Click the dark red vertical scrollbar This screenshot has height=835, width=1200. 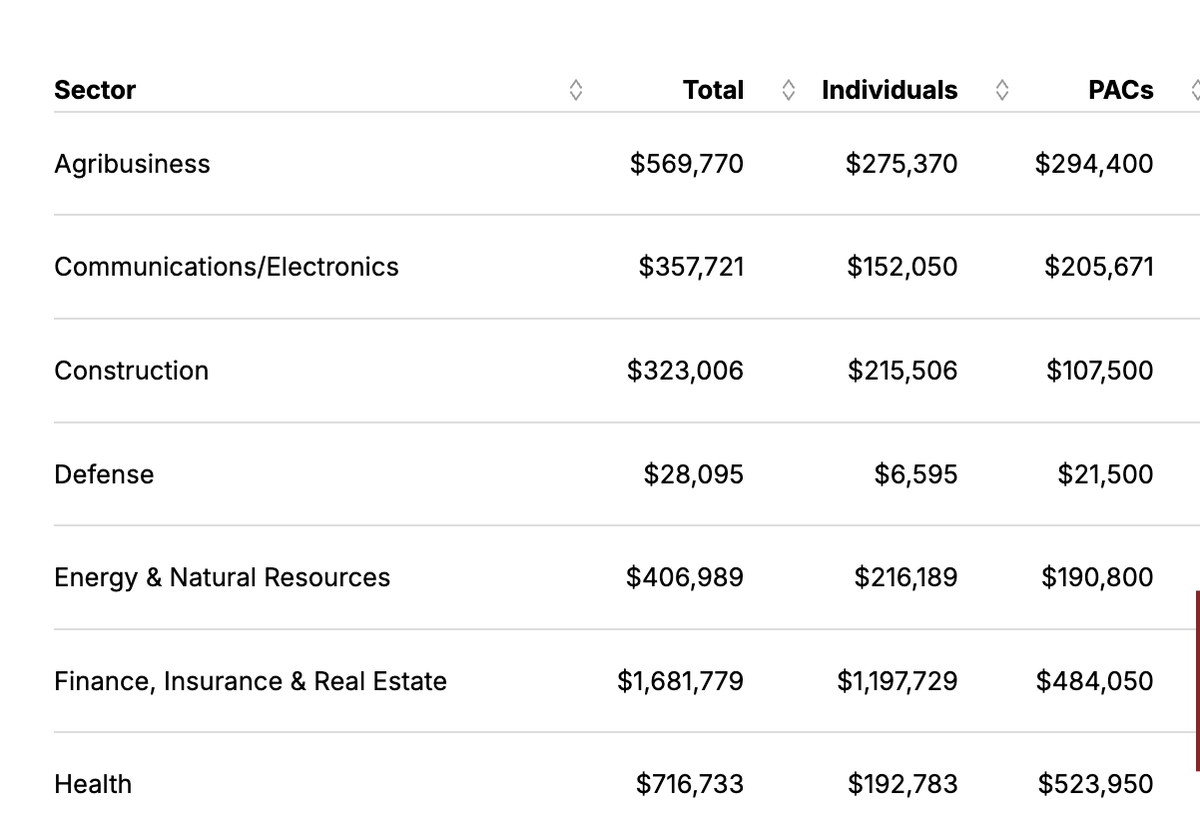[1196, 680]
